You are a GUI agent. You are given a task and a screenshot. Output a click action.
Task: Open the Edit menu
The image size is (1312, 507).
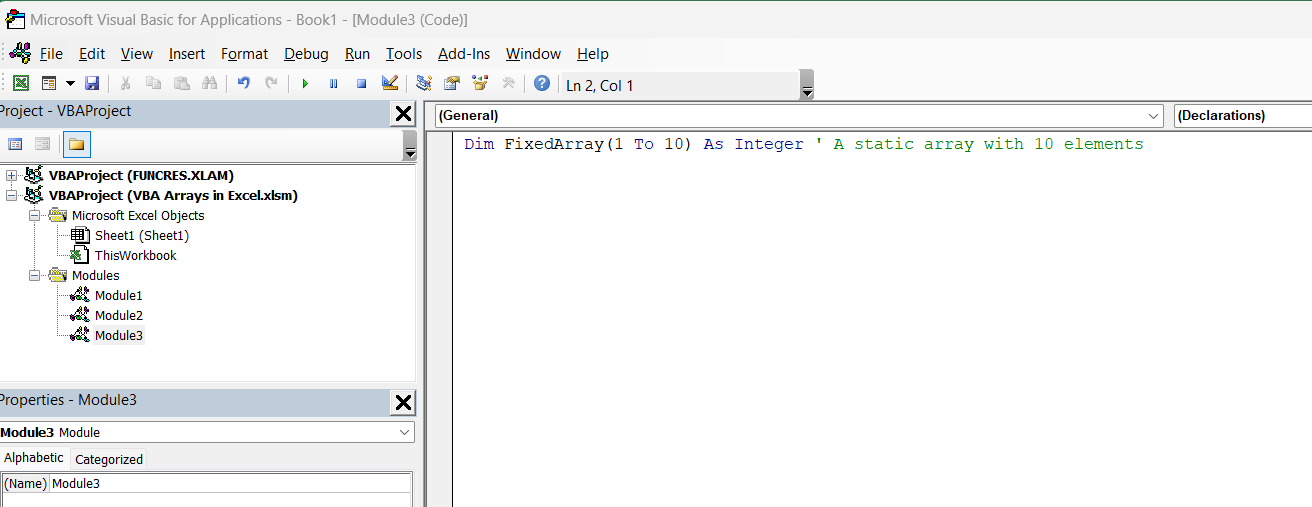pyautogui.click(x=92, y=54)
